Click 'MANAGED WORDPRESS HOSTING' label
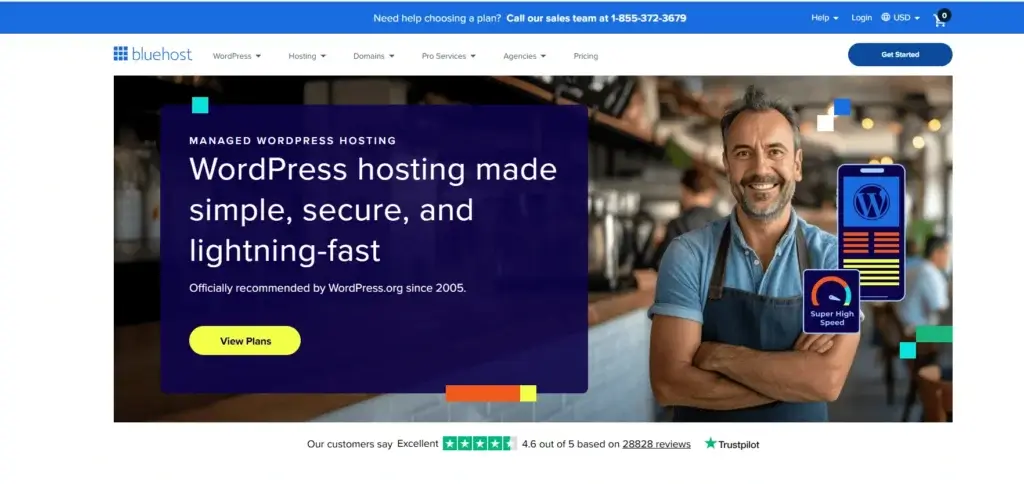1024x484 pixels. [x=293, y=140]
